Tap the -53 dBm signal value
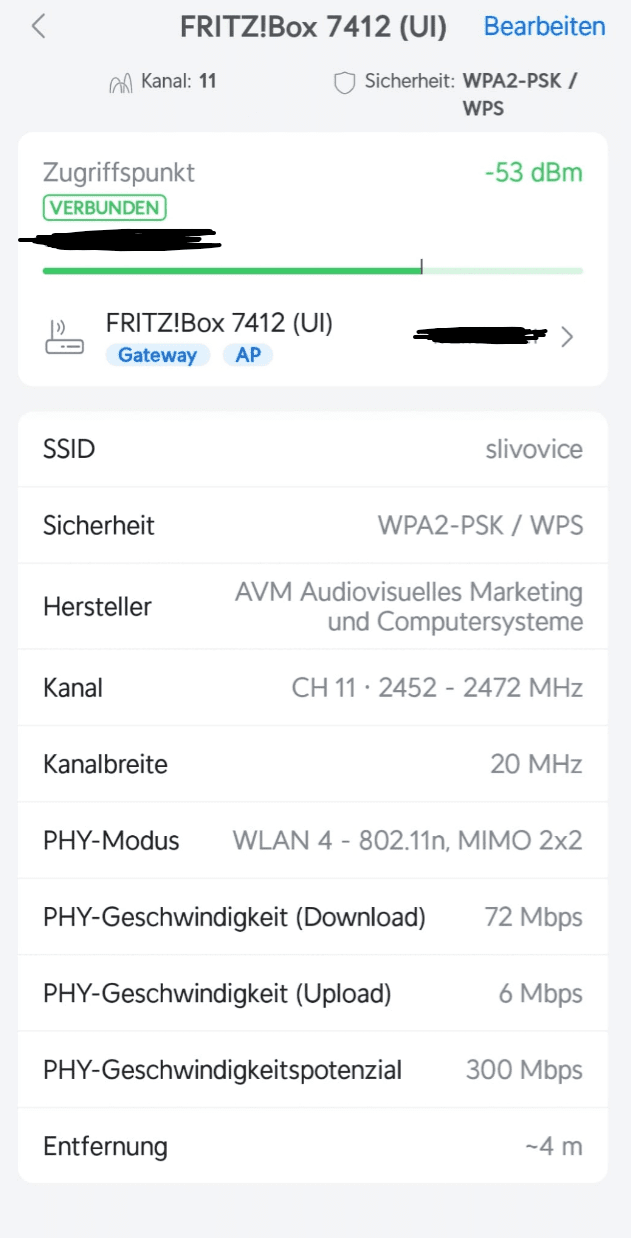The width and height of the screenshot is (631, 1238). point(533,172)
